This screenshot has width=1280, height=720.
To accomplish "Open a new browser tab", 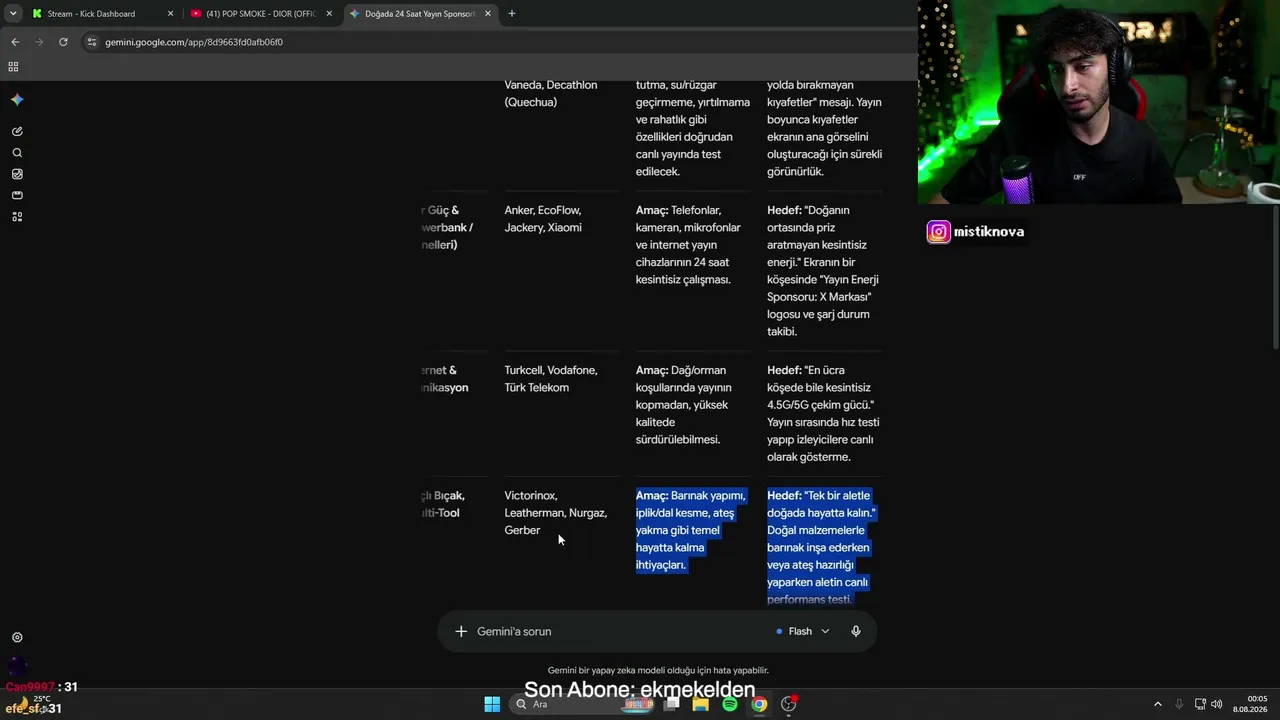I will pos(512,14).
